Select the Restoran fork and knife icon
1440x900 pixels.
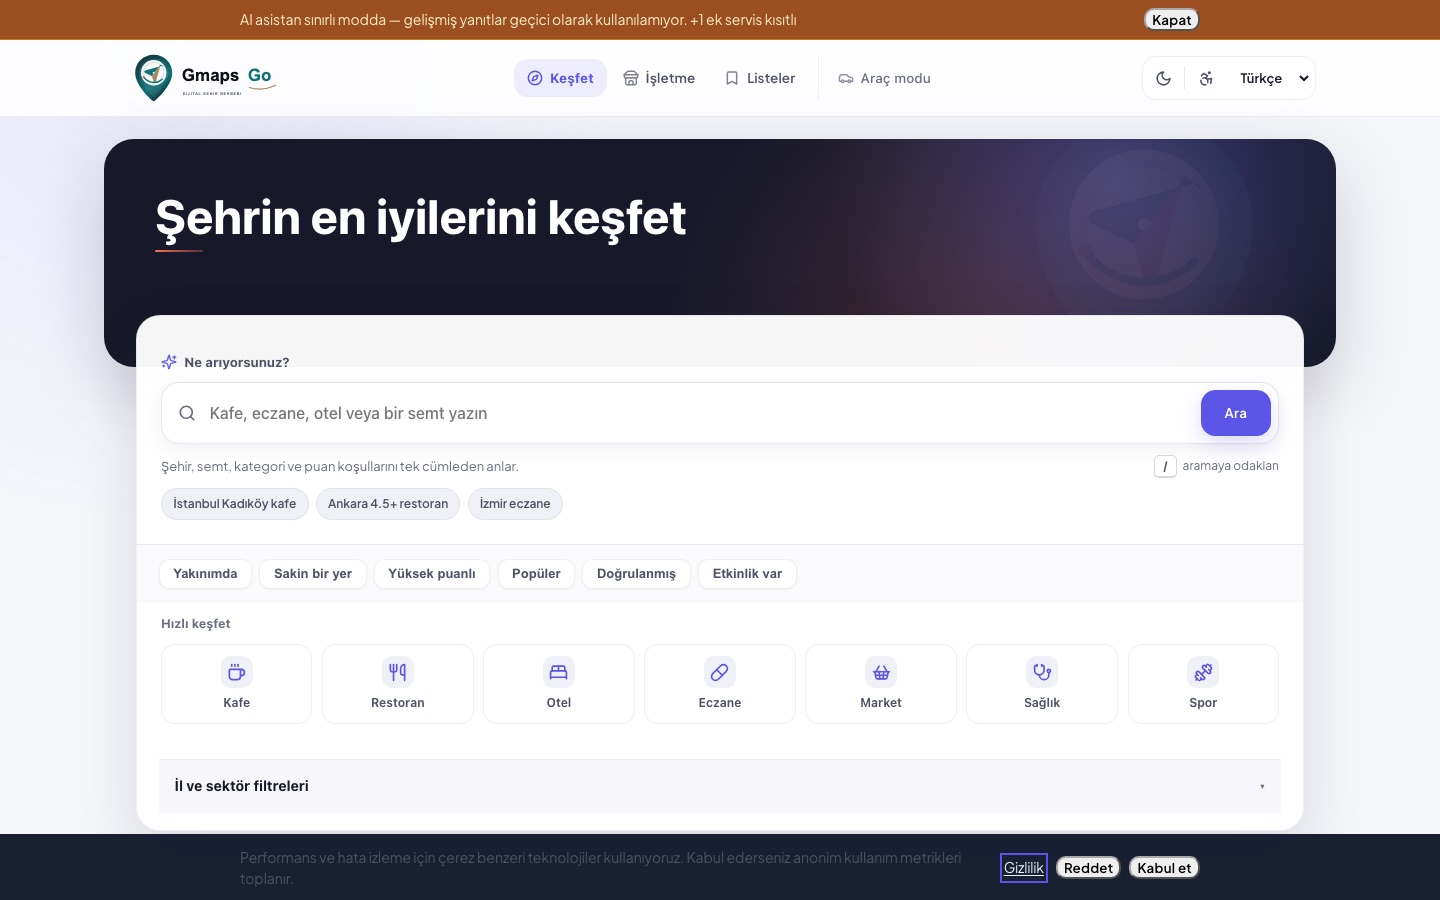coord(398,672)
